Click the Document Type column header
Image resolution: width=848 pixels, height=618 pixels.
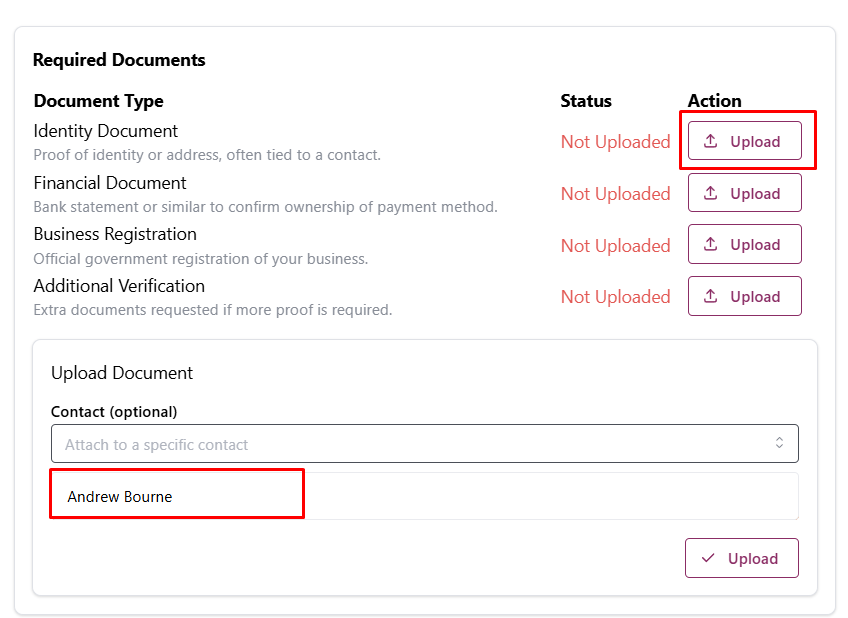tap(98, 101)
